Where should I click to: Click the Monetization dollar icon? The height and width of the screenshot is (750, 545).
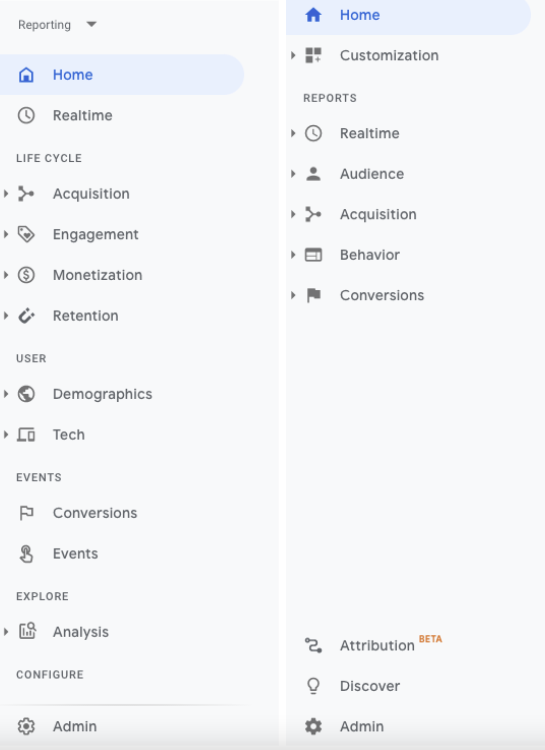26,275
